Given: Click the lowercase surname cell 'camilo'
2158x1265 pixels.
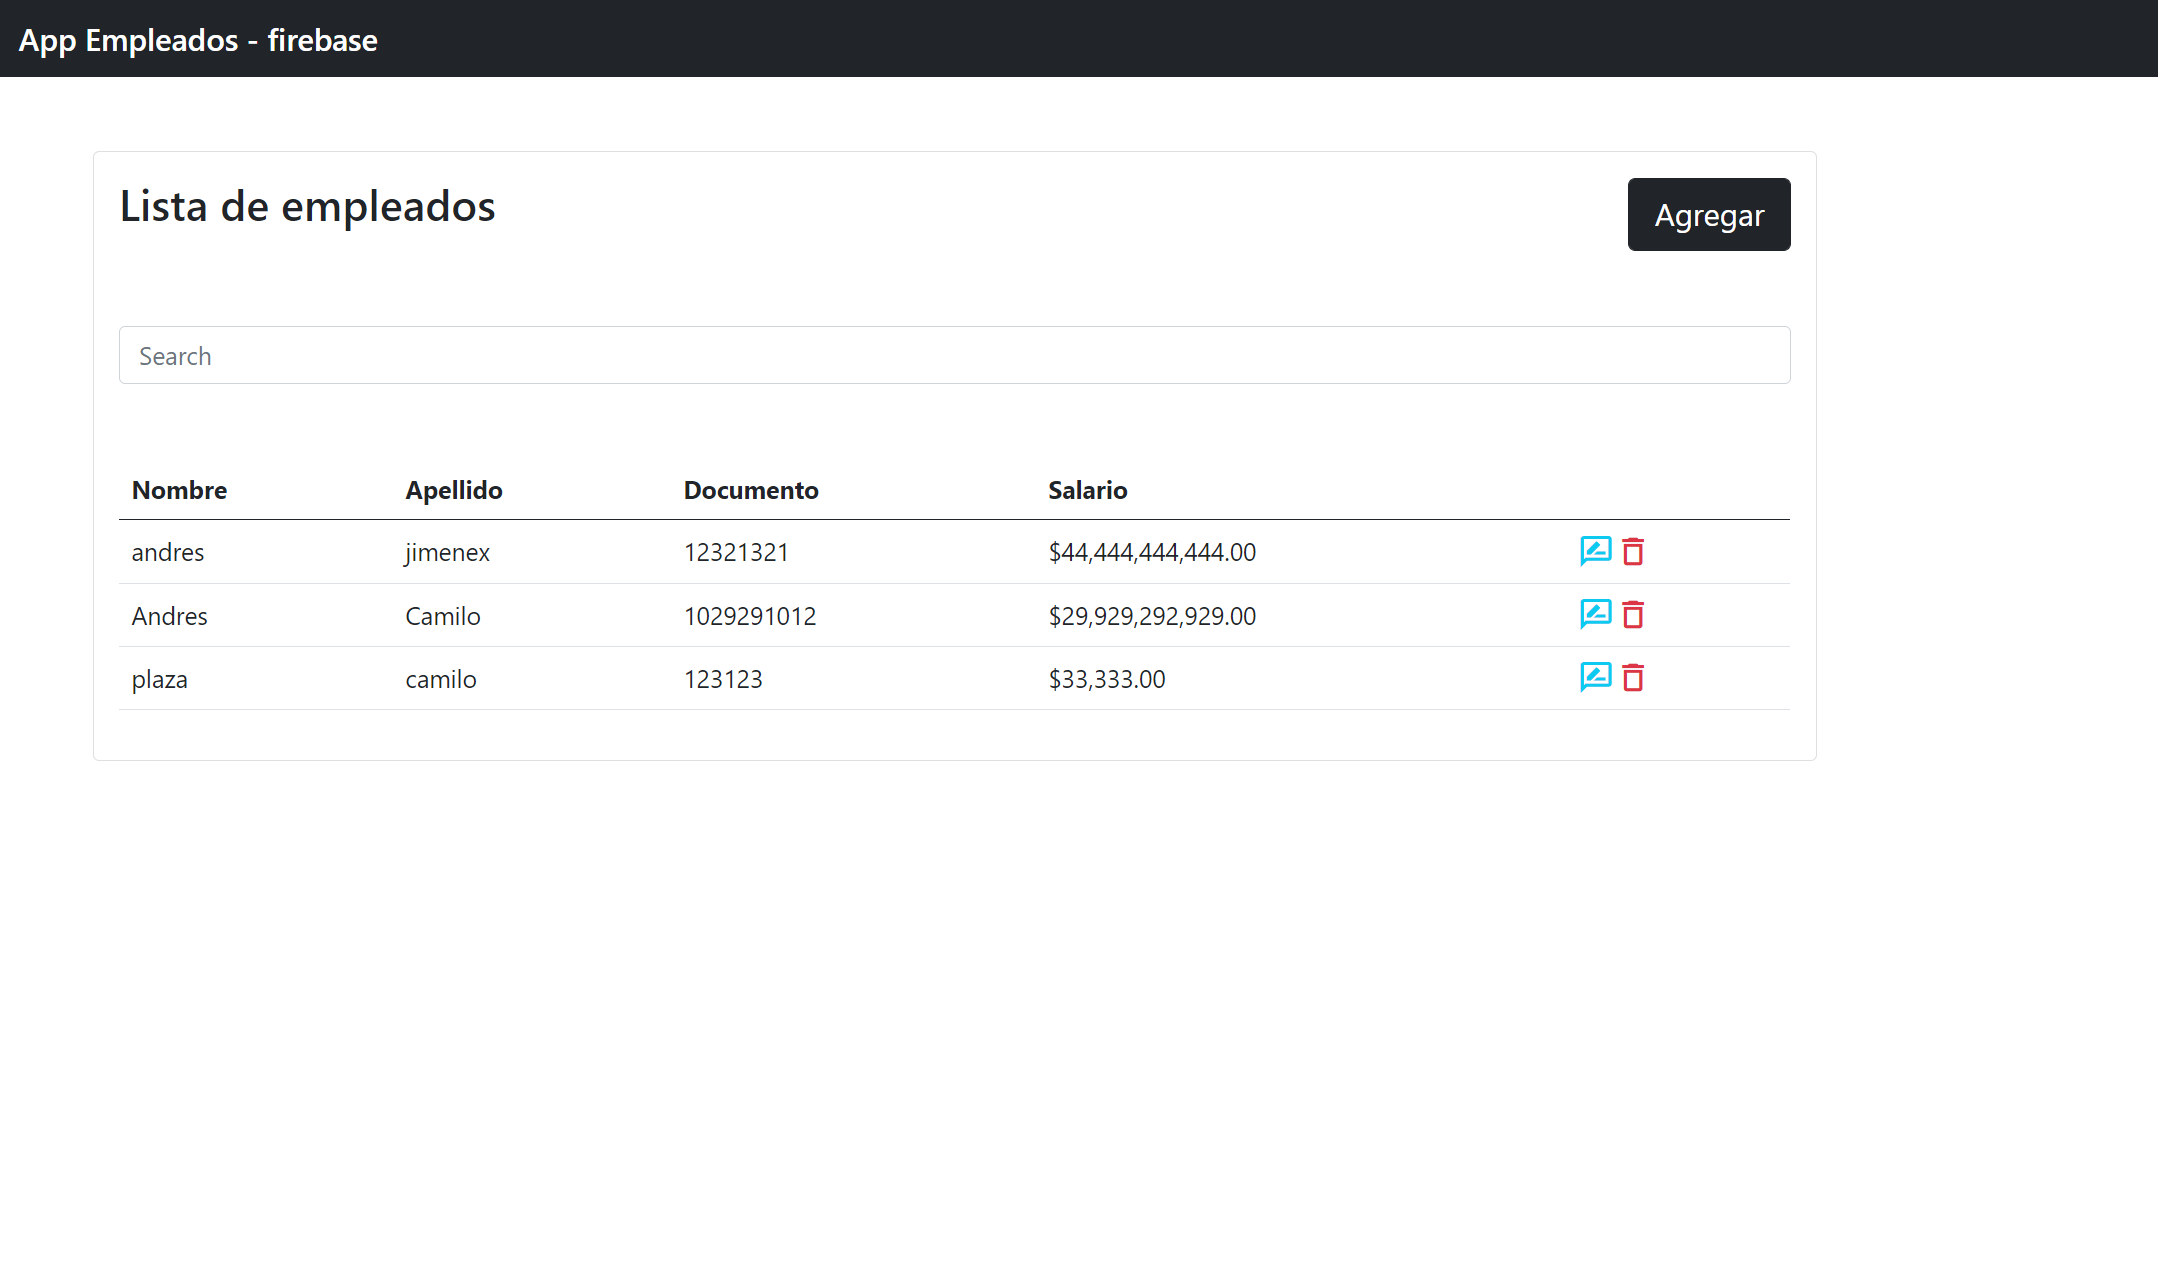Looking at the screenshot, I should pyautogui.click(x=441, y=679).
